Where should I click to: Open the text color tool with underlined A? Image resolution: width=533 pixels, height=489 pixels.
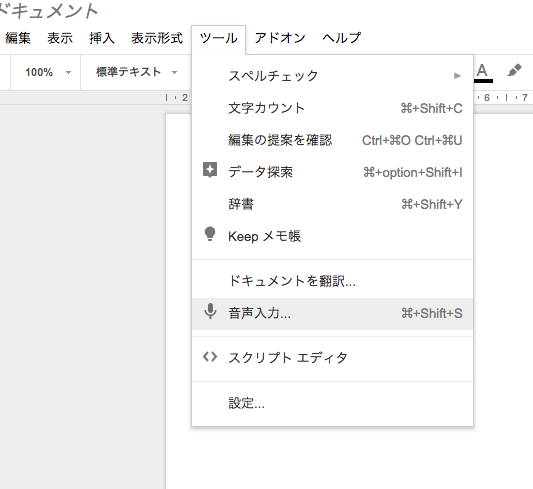[x=483, y=73]
